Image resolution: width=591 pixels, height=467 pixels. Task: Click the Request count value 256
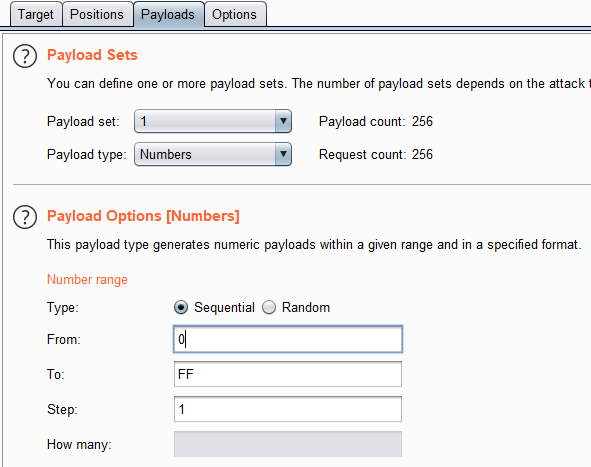click(422, 154)
